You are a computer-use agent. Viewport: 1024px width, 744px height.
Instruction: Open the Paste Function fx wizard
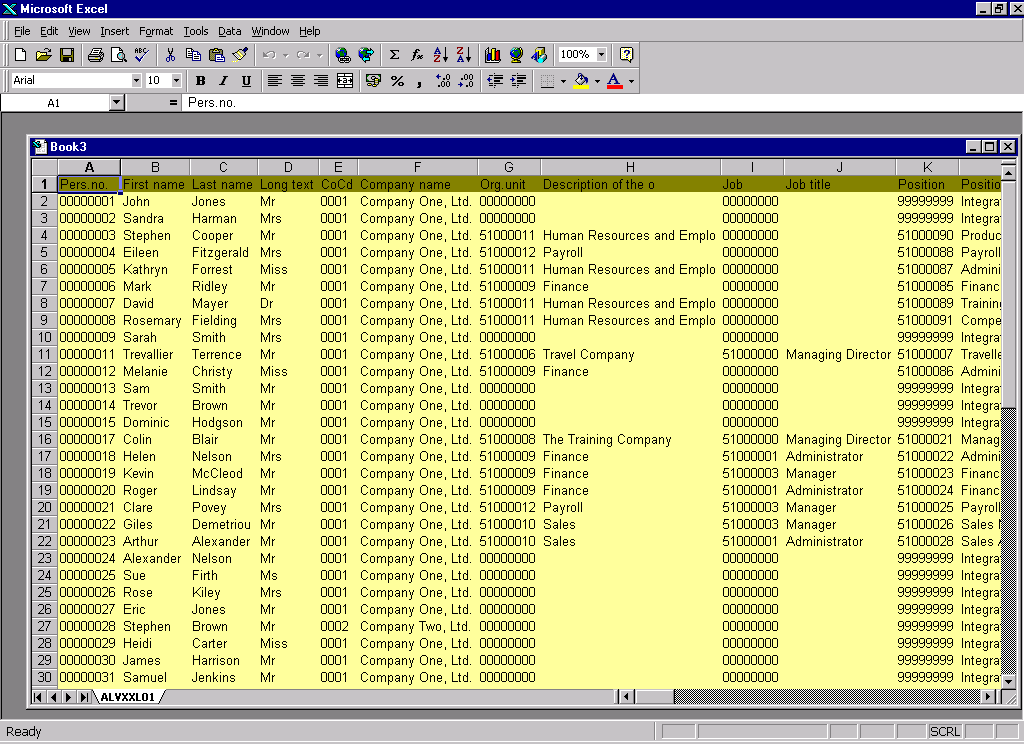(417, 55)
